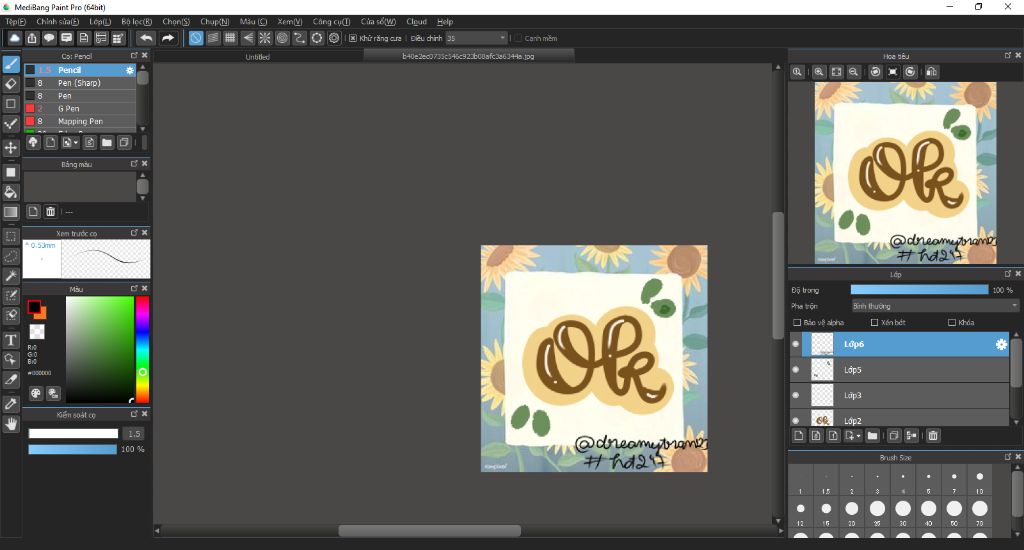Click the Undo arrow in the toolbar
This screenshot has width=1024, height=550.
click(146, 38)
